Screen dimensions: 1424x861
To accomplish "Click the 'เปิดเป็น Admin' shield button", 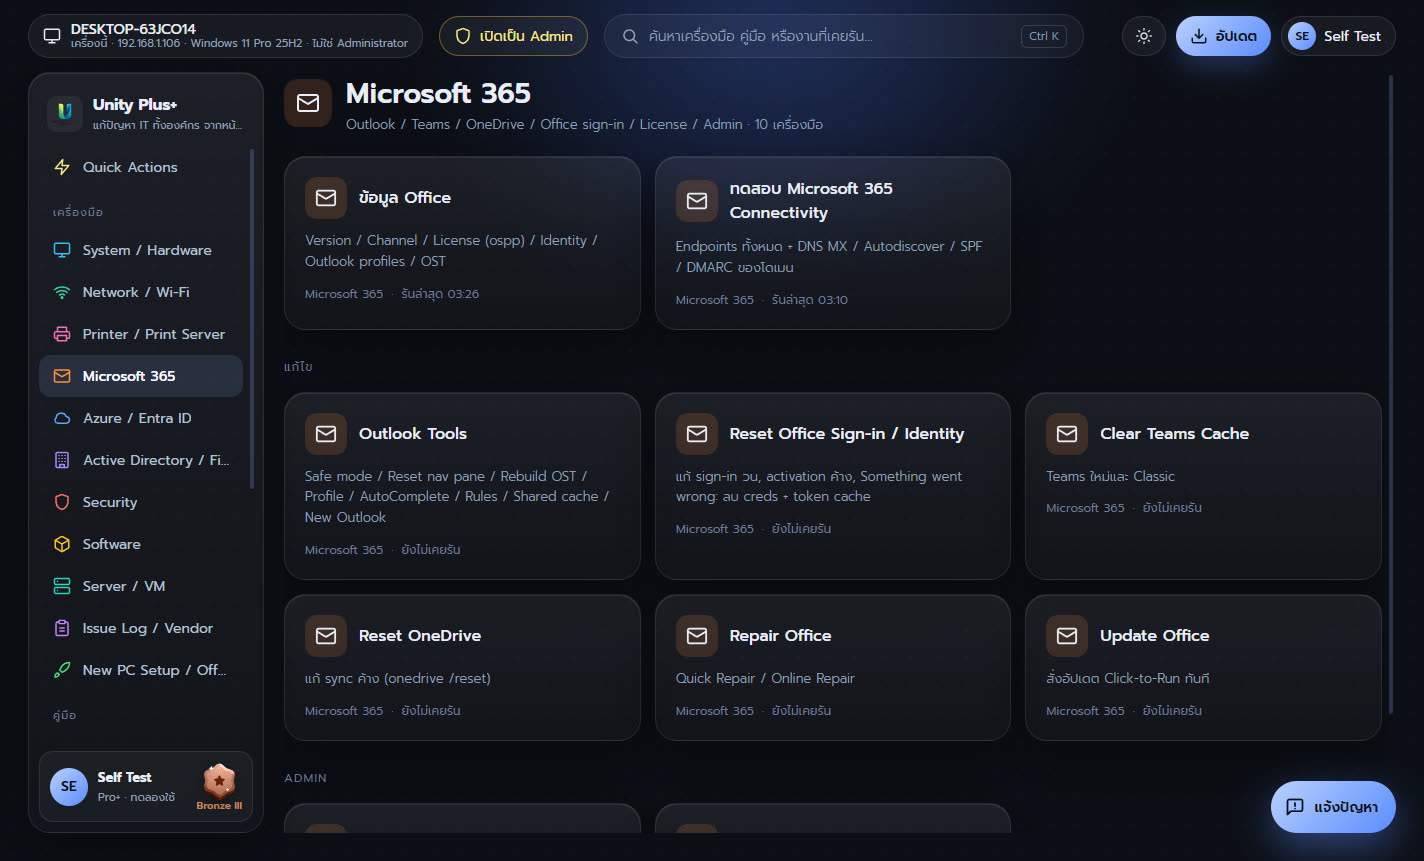I will [513, 36].
